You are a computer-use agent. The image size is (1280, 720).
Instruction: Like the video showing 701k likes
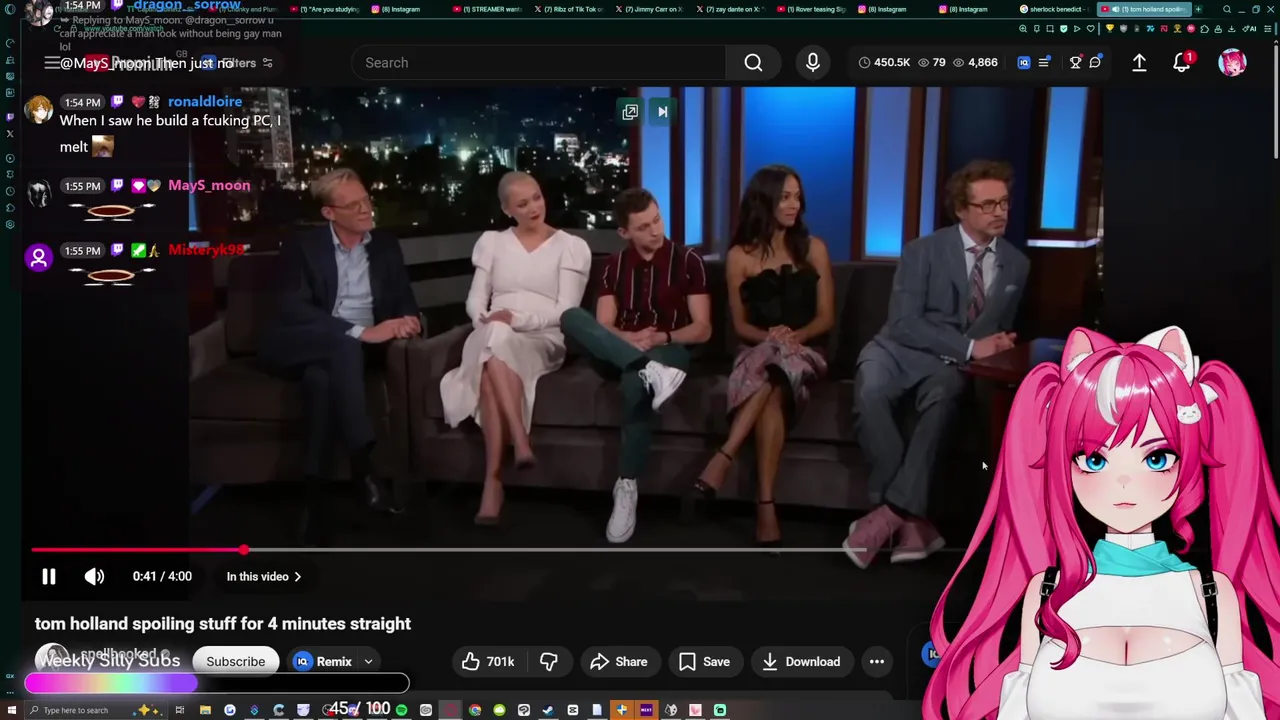tap(488, 662)
